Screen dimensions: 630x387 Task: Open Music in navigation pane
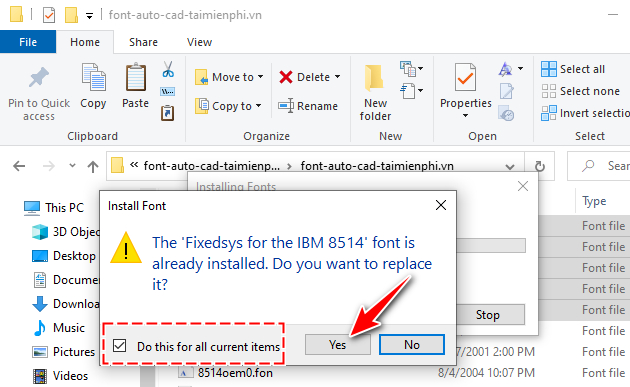(59, 328)
